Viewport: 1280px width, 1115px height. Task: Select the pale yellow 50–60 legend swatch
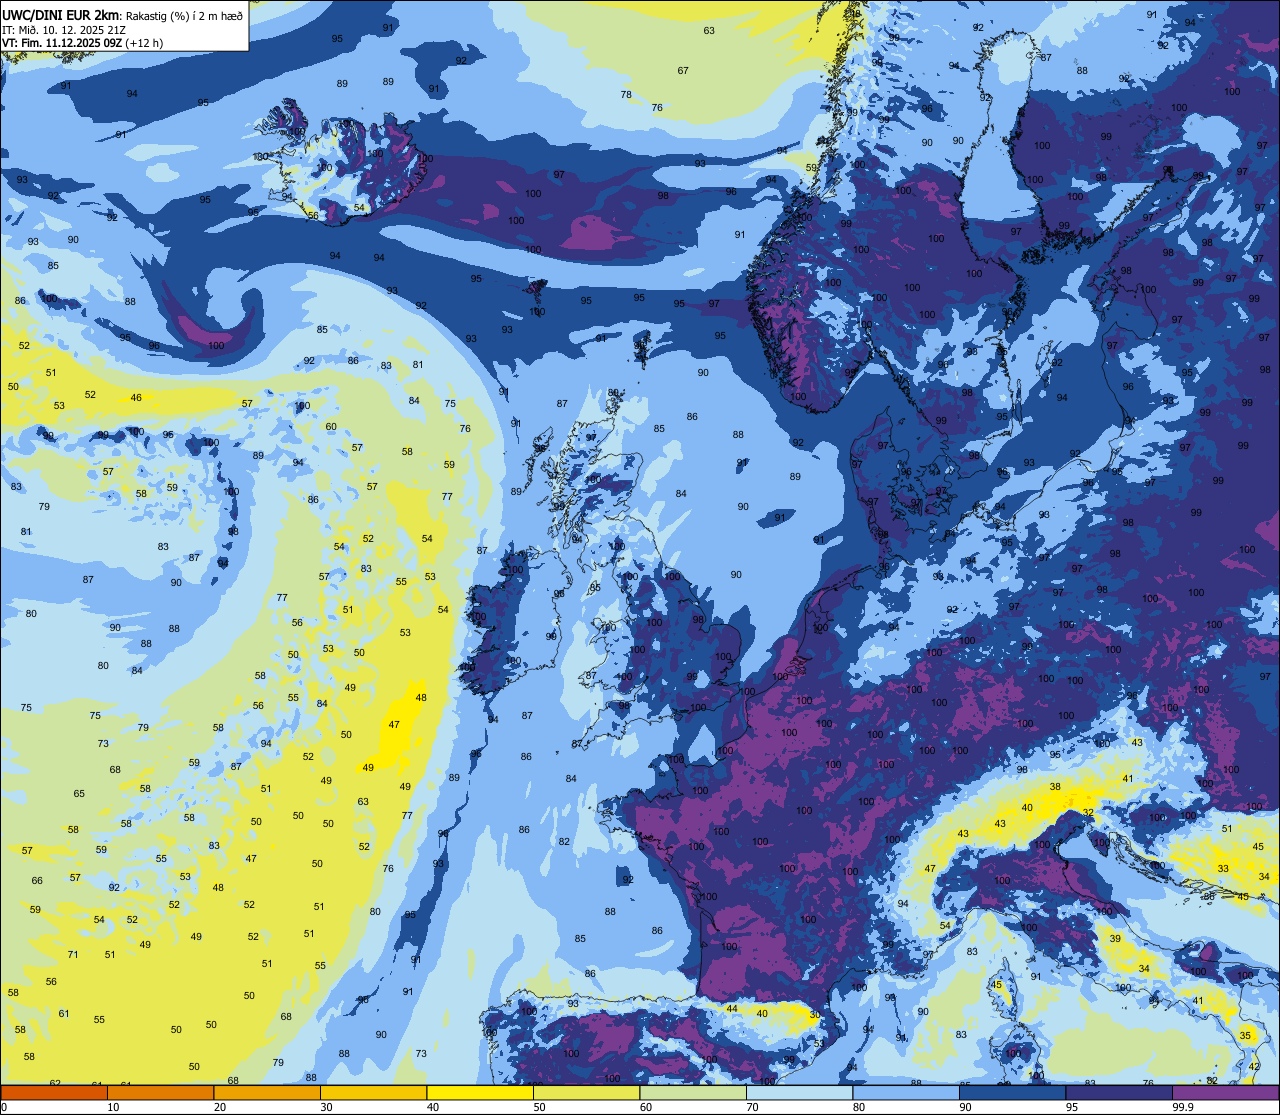[x=586, y=1092]
